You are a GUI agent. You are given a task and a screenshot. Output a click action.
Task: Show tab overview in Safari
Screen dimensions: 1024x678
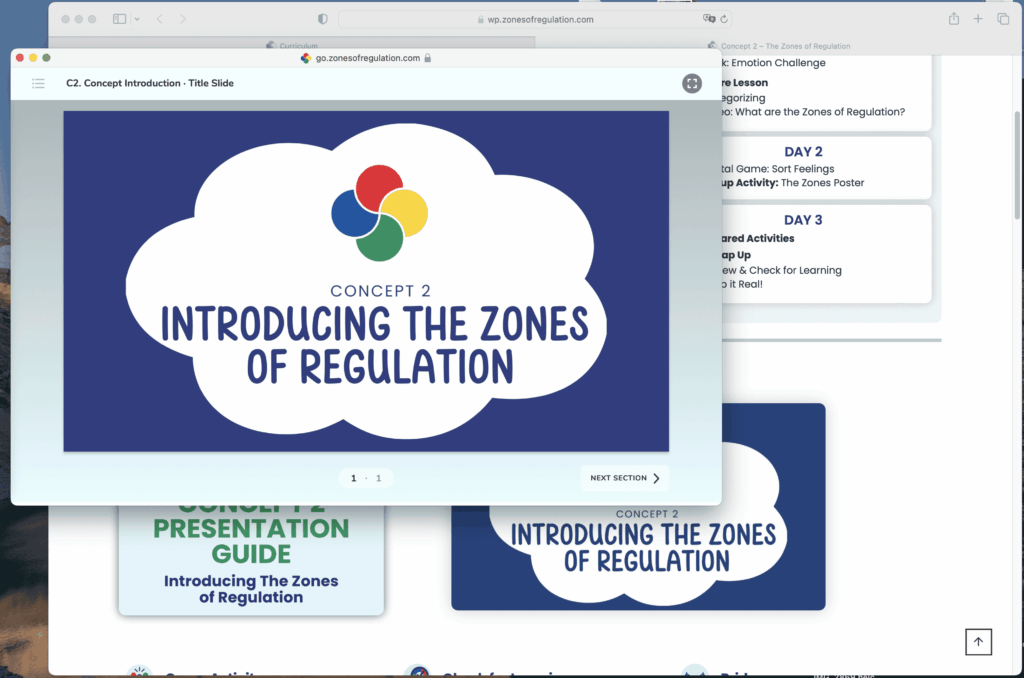(1003, 19)
